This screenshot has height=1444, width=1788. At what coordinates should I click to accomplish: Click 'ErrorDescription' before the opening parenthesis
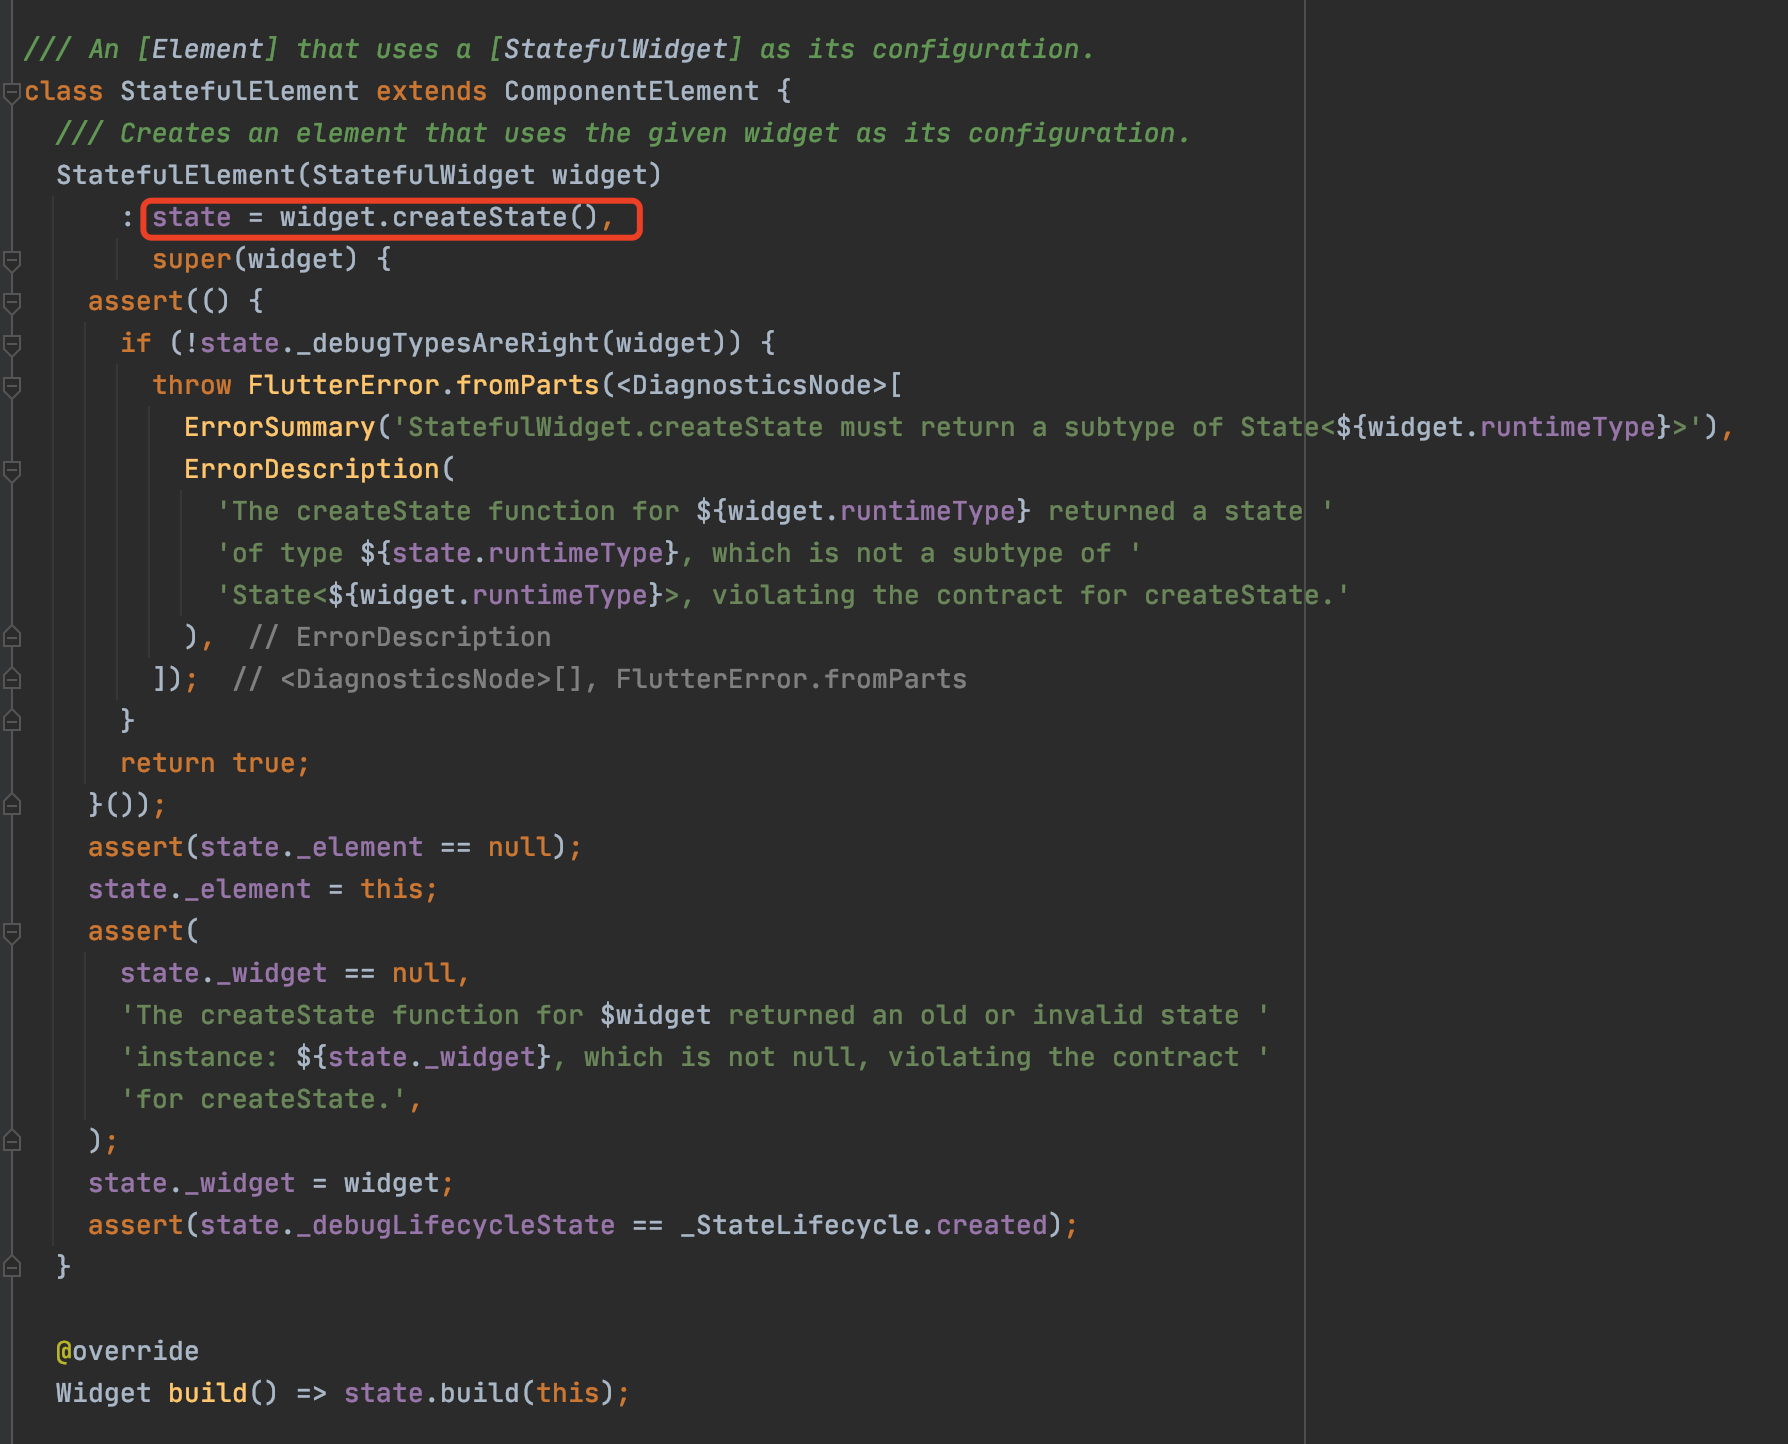(311, 469)
